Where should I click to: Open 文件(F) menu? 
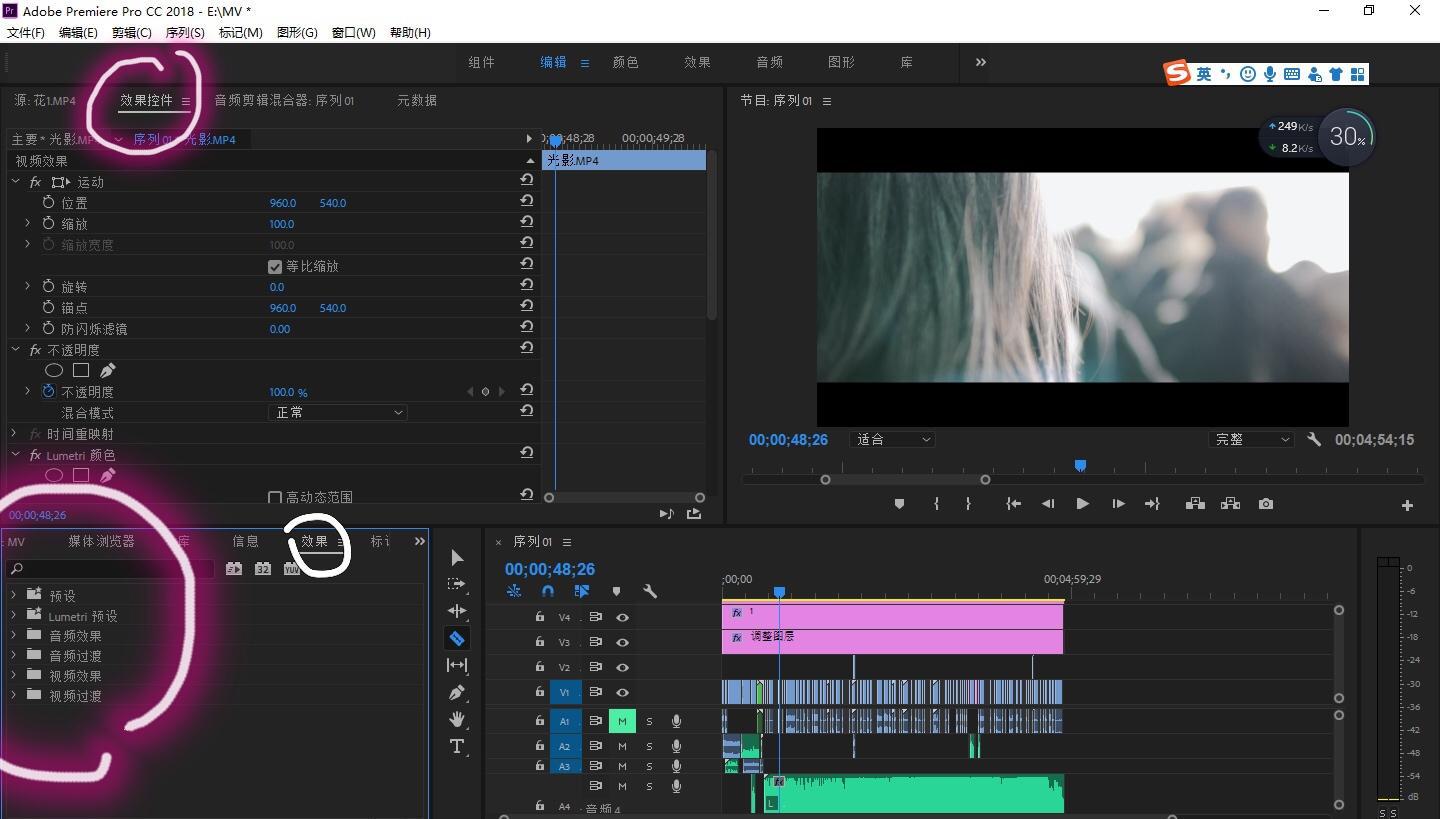(26, 32)
